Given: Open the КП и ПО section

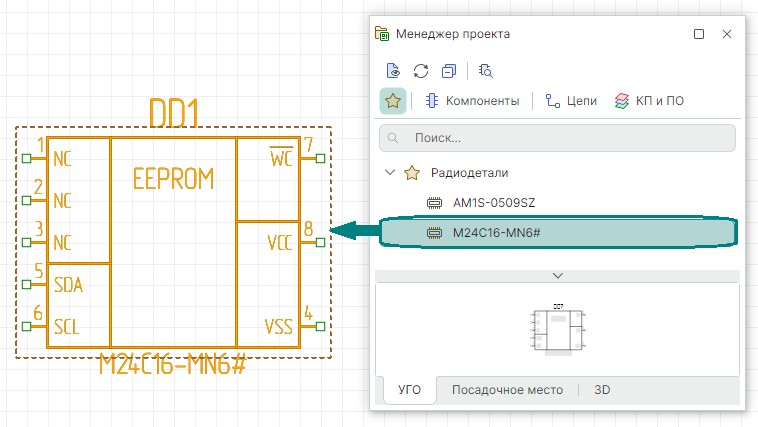Looking at the screenshot, I should [649, 101].
